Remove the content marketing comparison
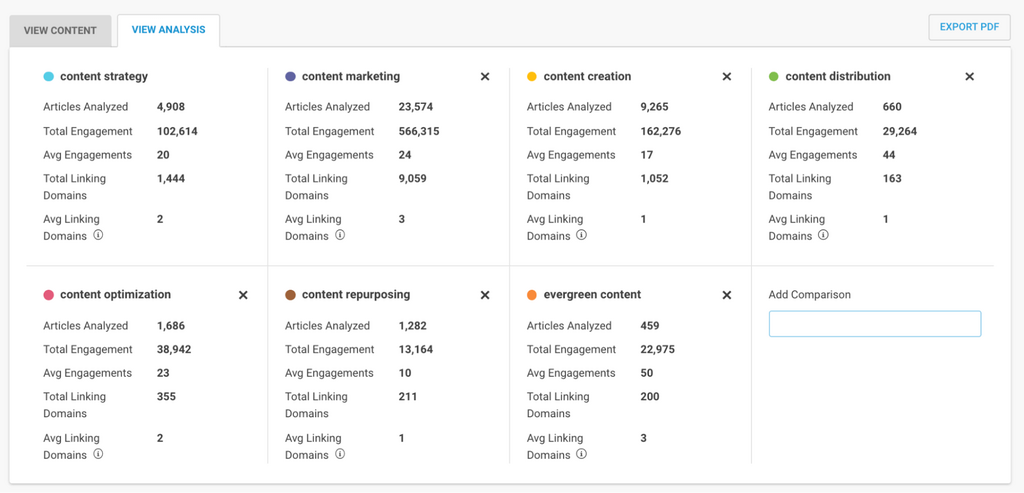 point(485,77)
